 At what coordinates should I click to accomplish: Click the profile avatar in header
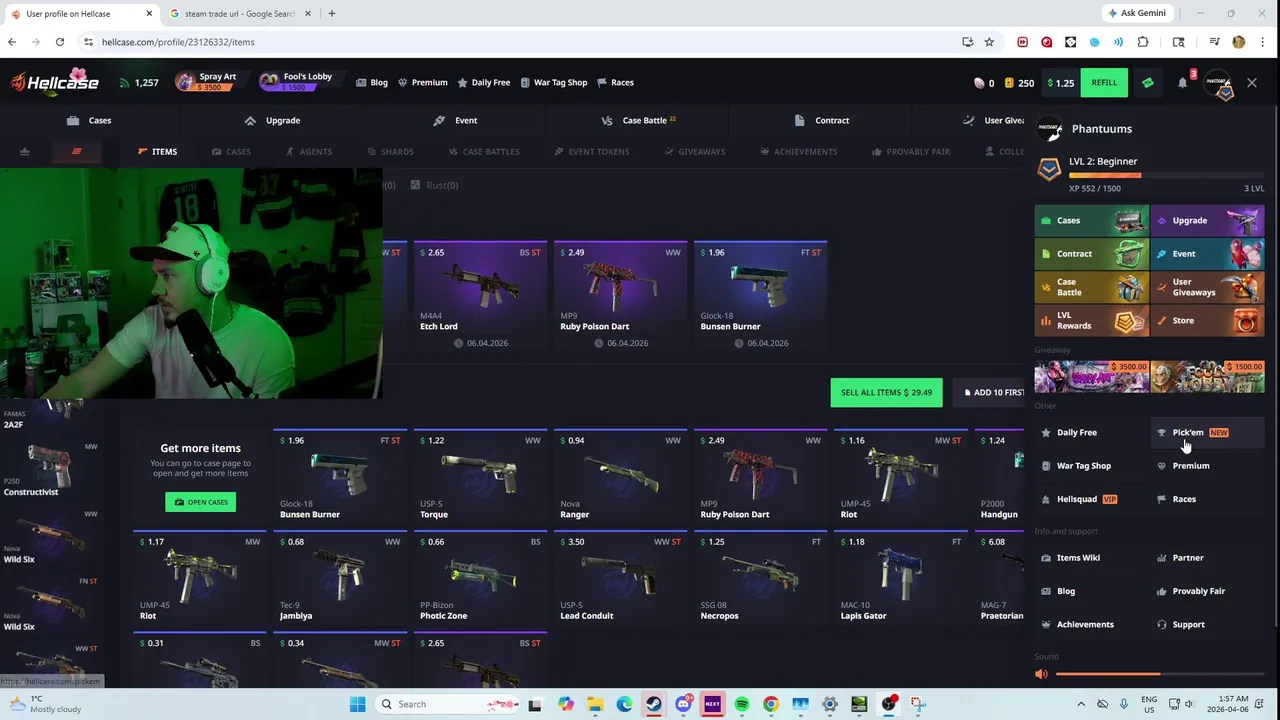click(1220, 83)
